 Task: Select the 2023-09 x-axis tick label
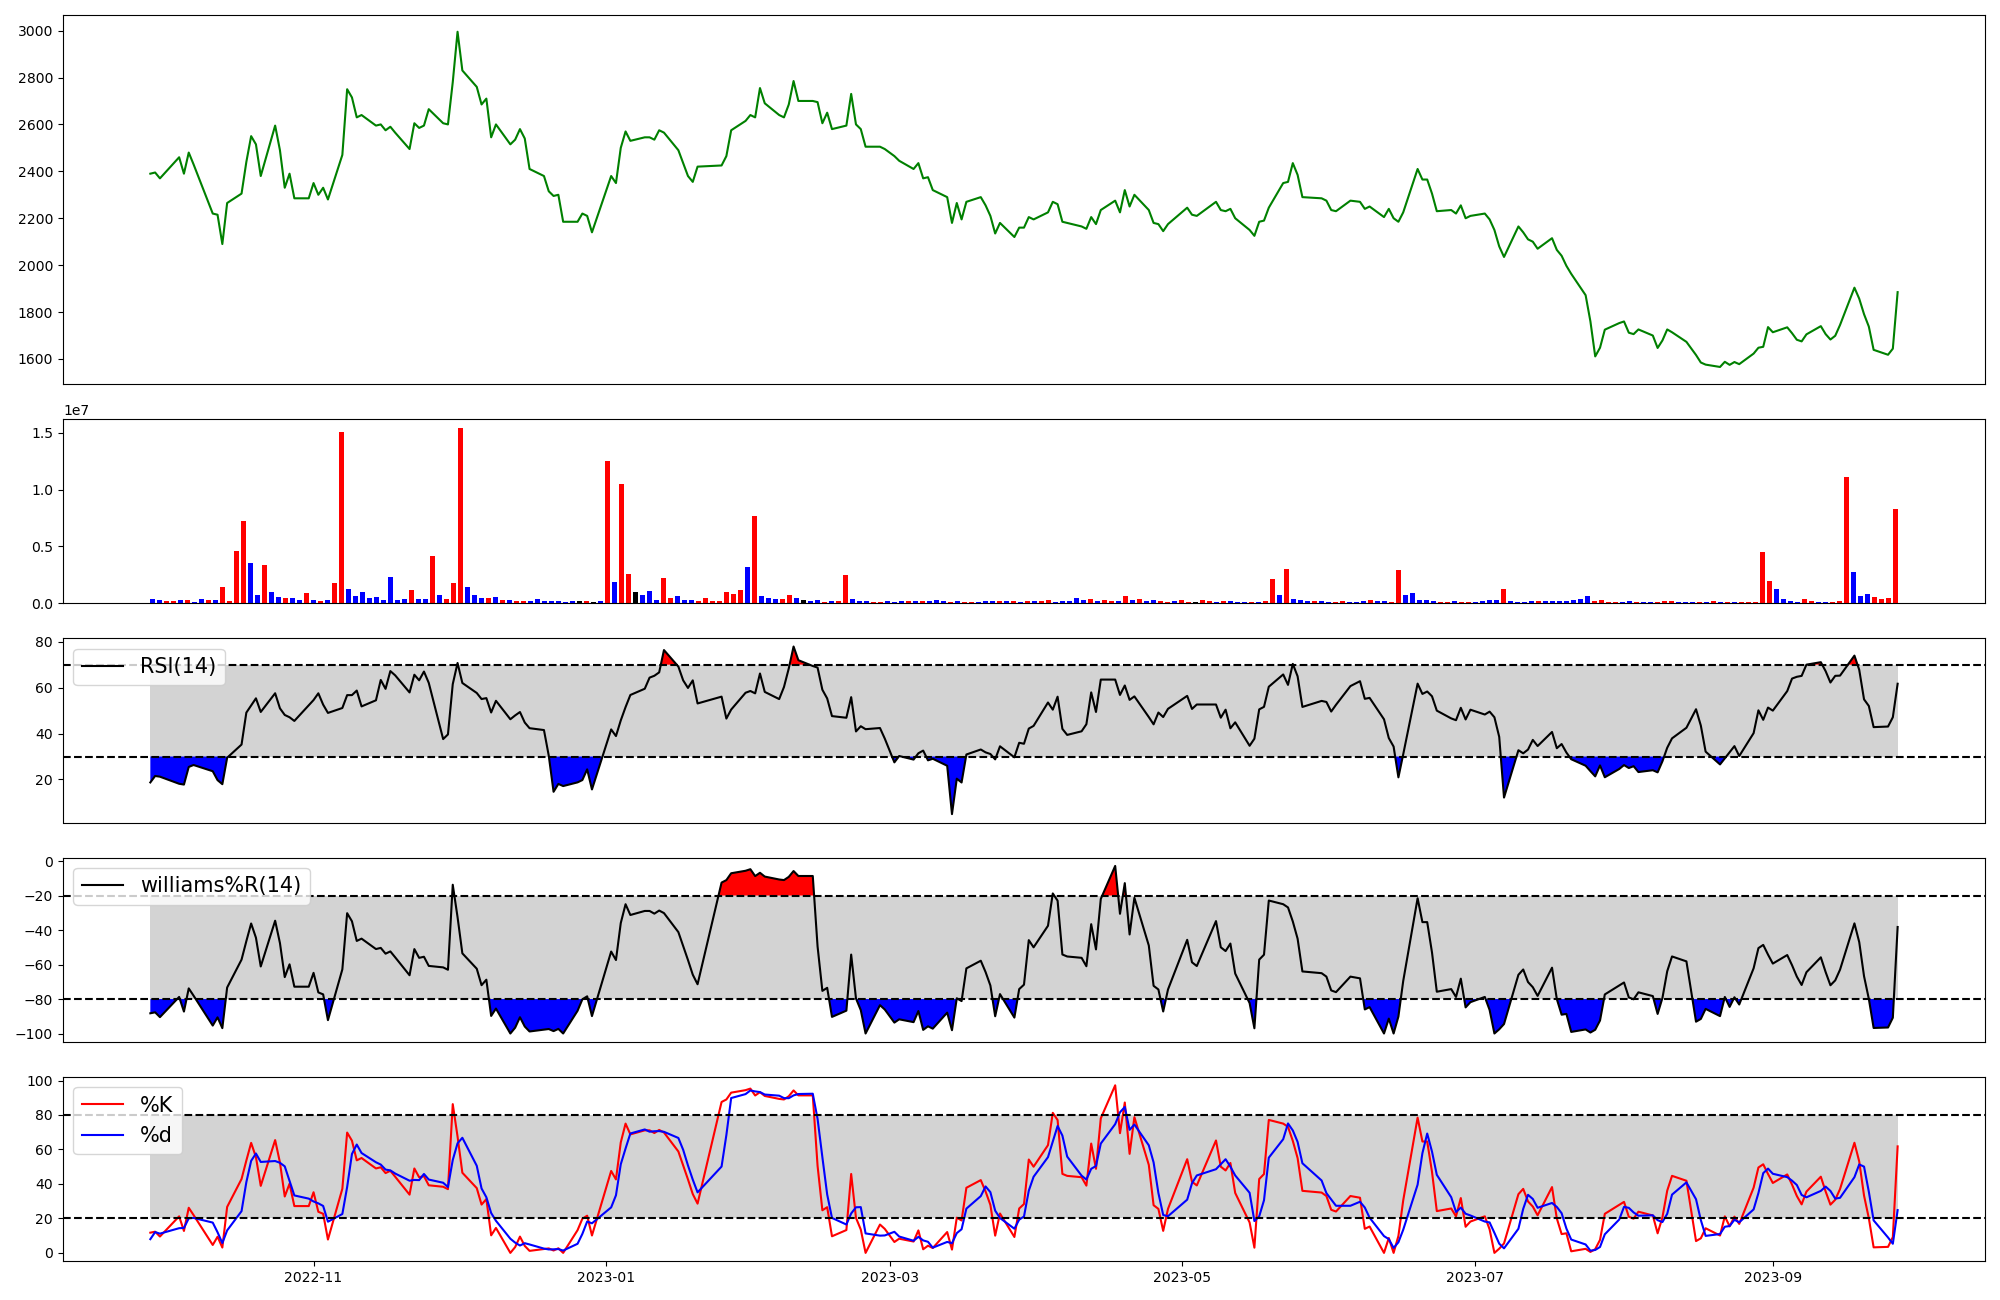click(1773, 1277)
